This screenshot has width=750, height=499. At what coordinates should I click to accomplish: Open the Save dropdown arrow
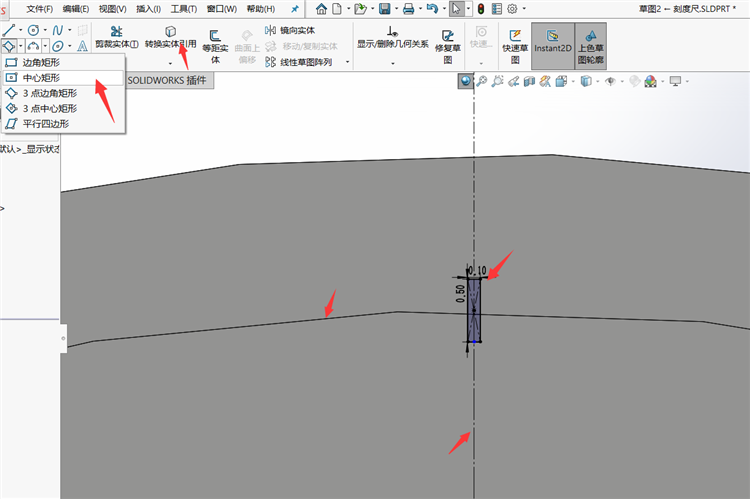(396, 9)
